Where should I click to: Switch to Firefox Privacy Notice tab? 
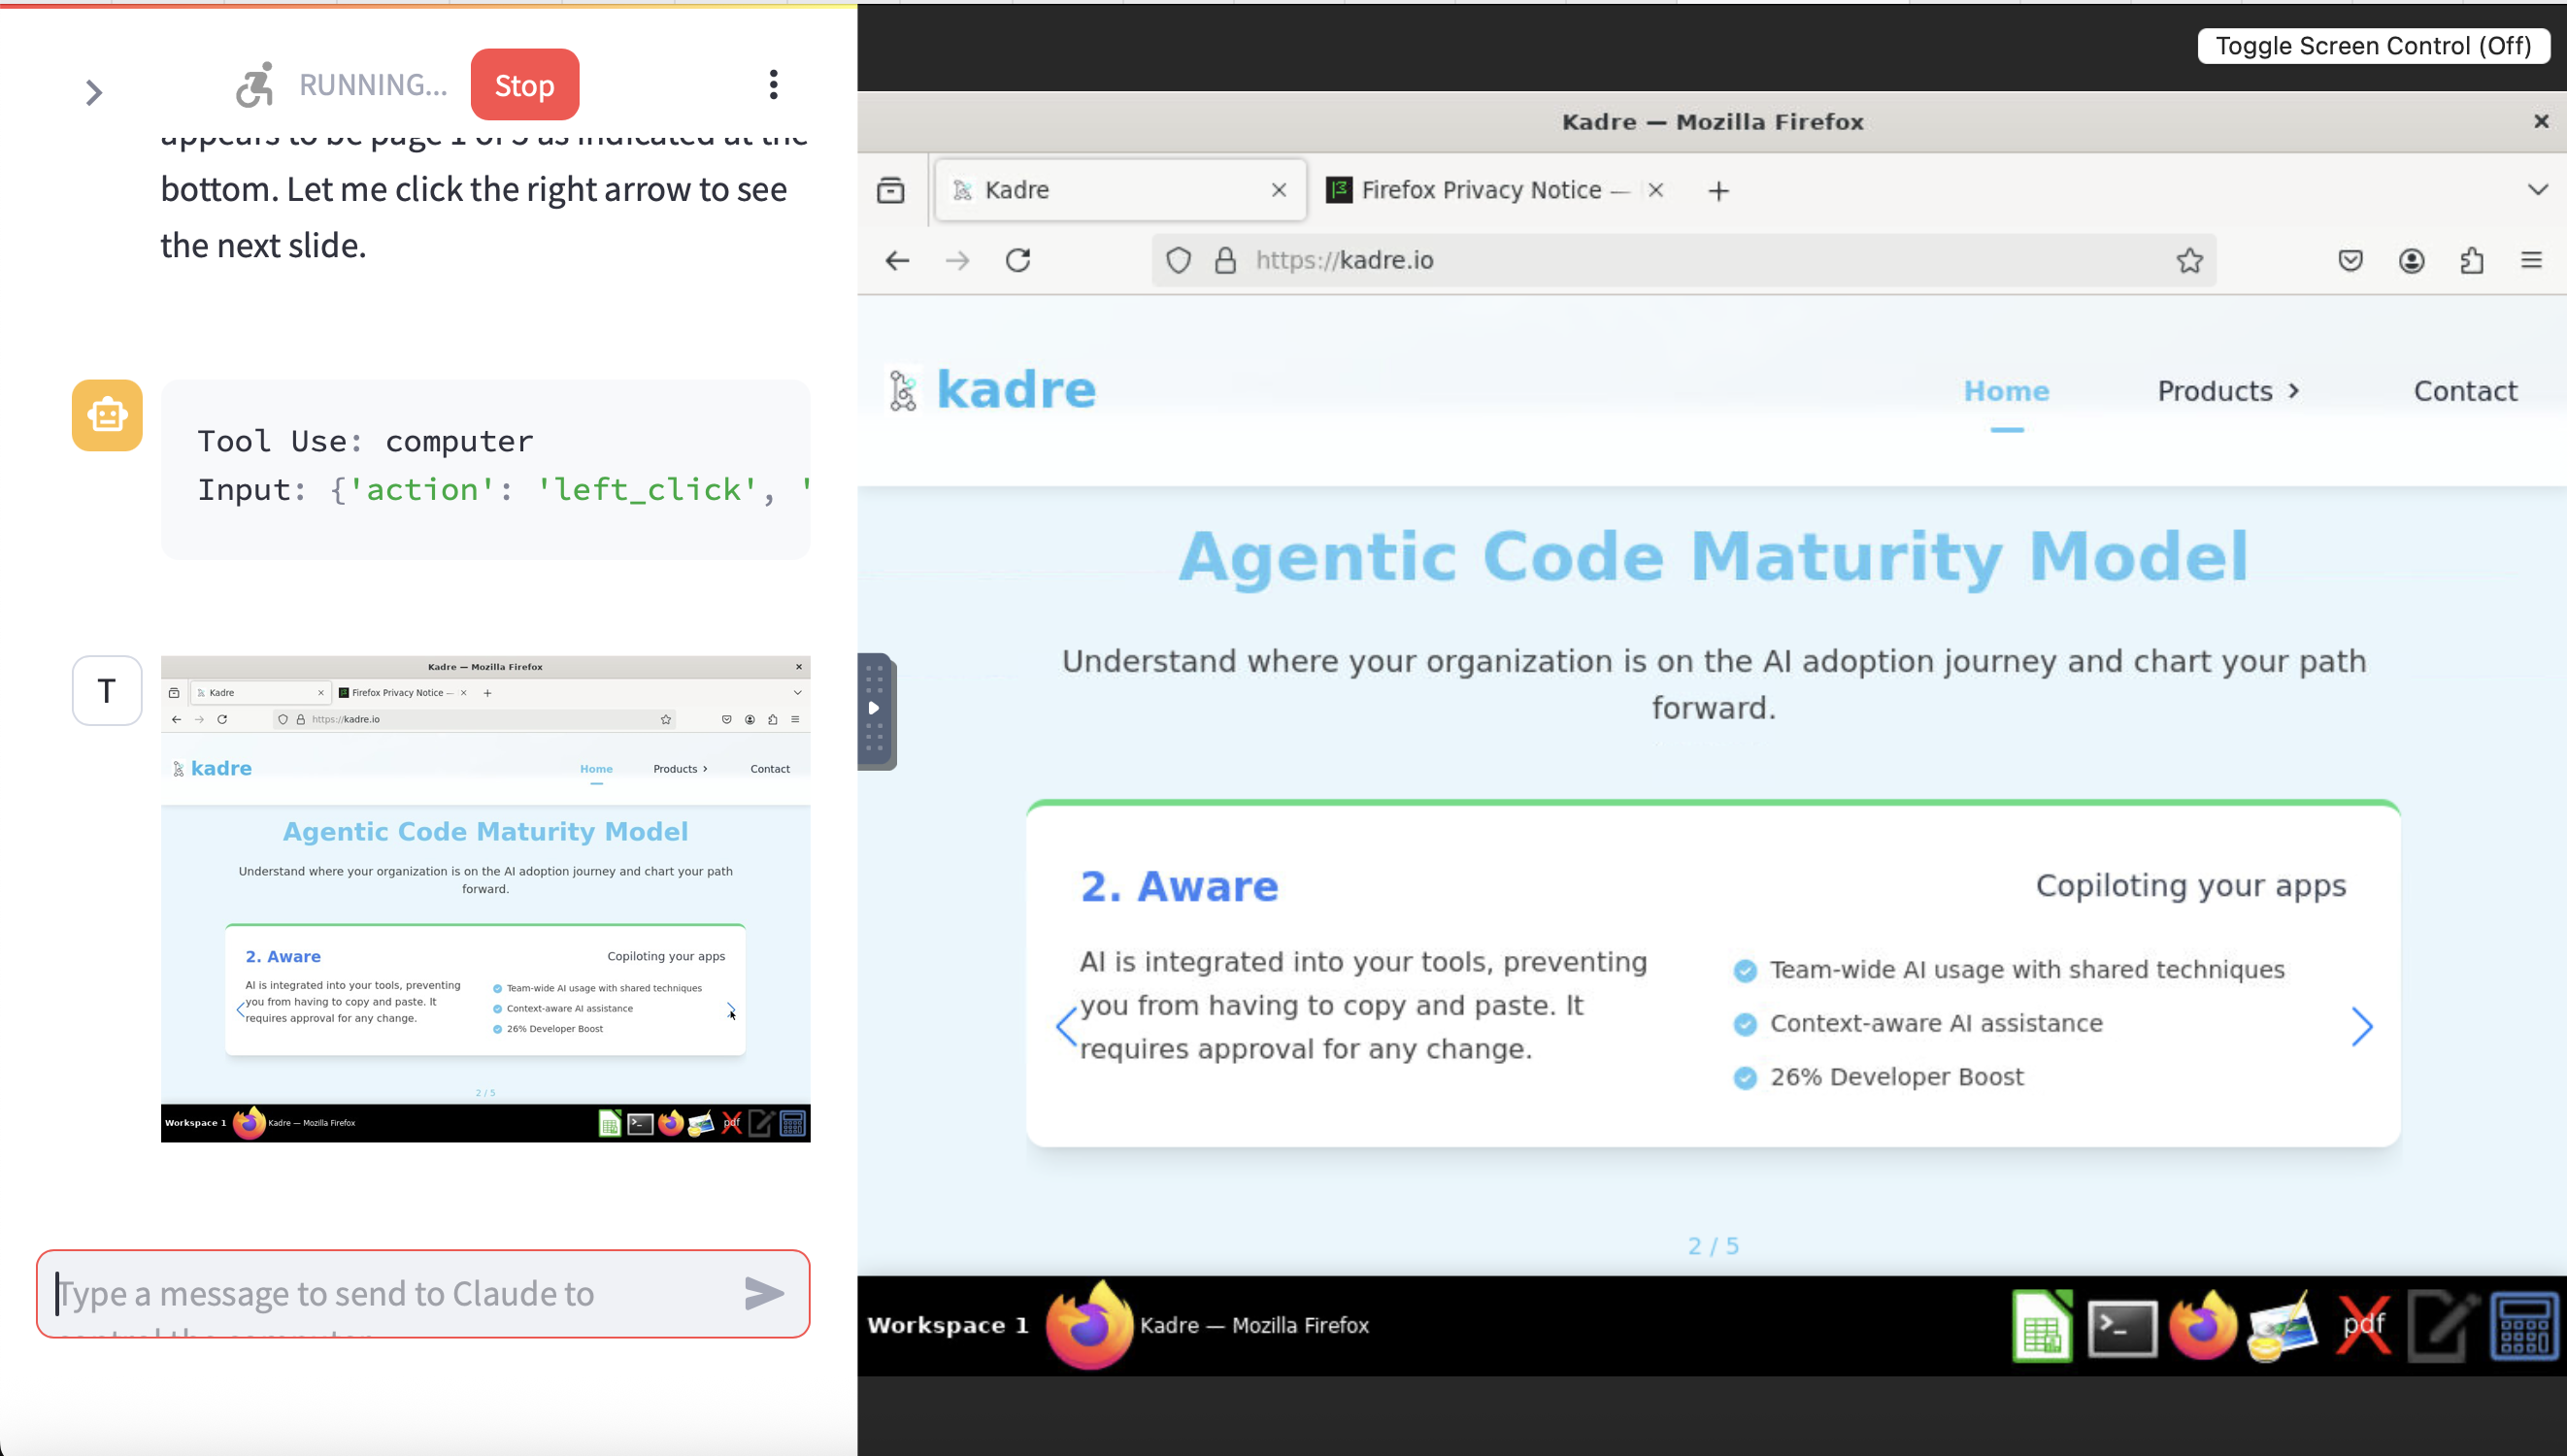click(1480, 190)
